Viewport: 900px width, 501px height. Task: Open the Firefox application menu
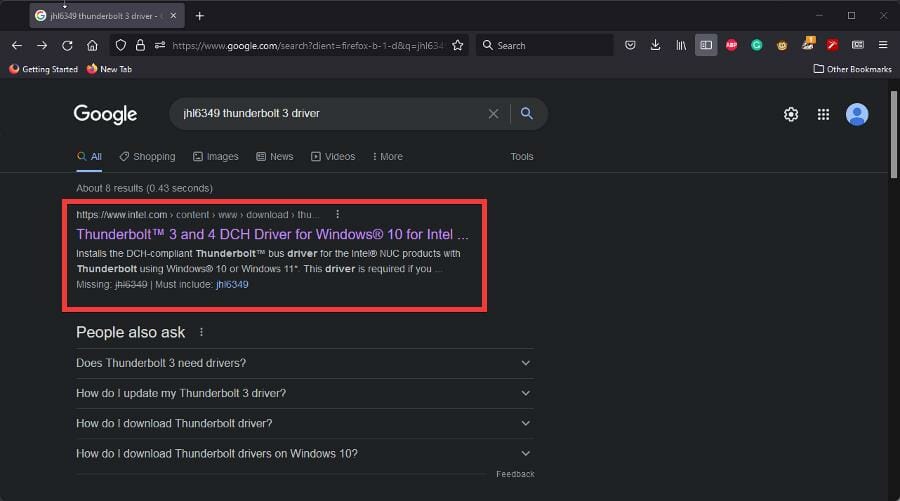click(x=883, y=45)
